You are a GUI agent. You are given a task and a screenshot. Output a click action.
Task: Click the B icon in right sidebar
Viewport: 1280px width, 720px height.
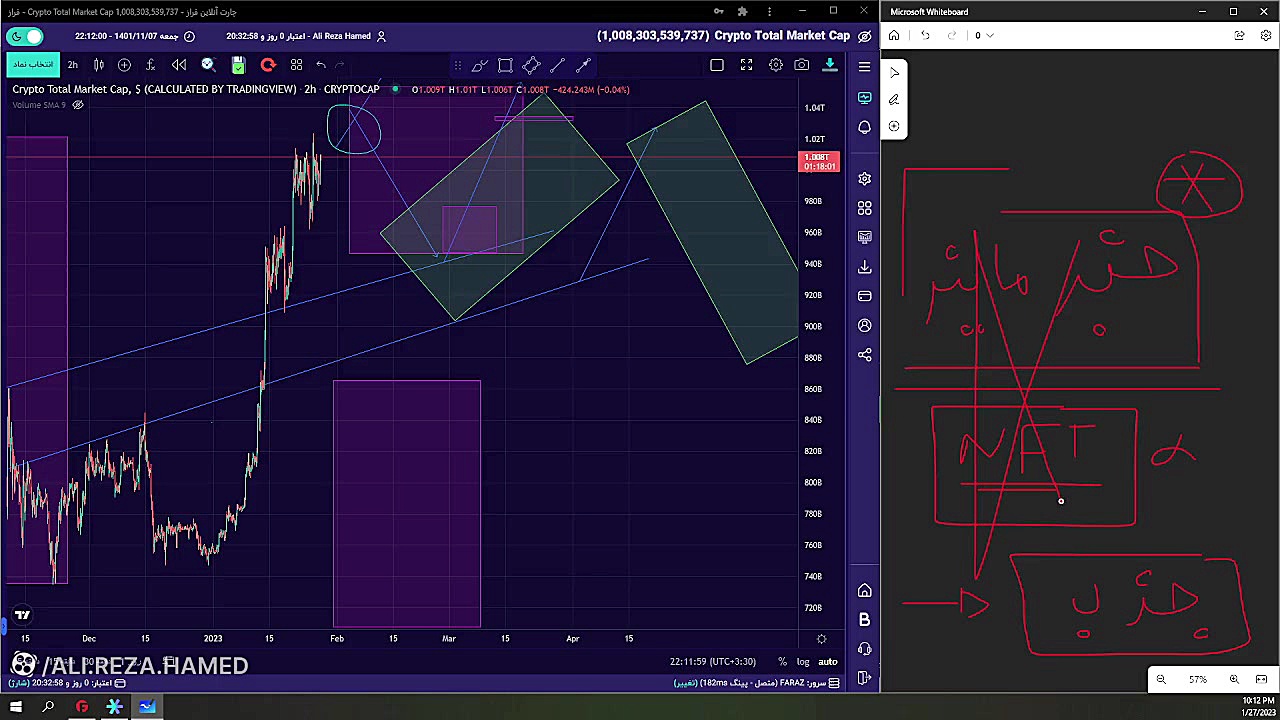click(x=864, y=620)
